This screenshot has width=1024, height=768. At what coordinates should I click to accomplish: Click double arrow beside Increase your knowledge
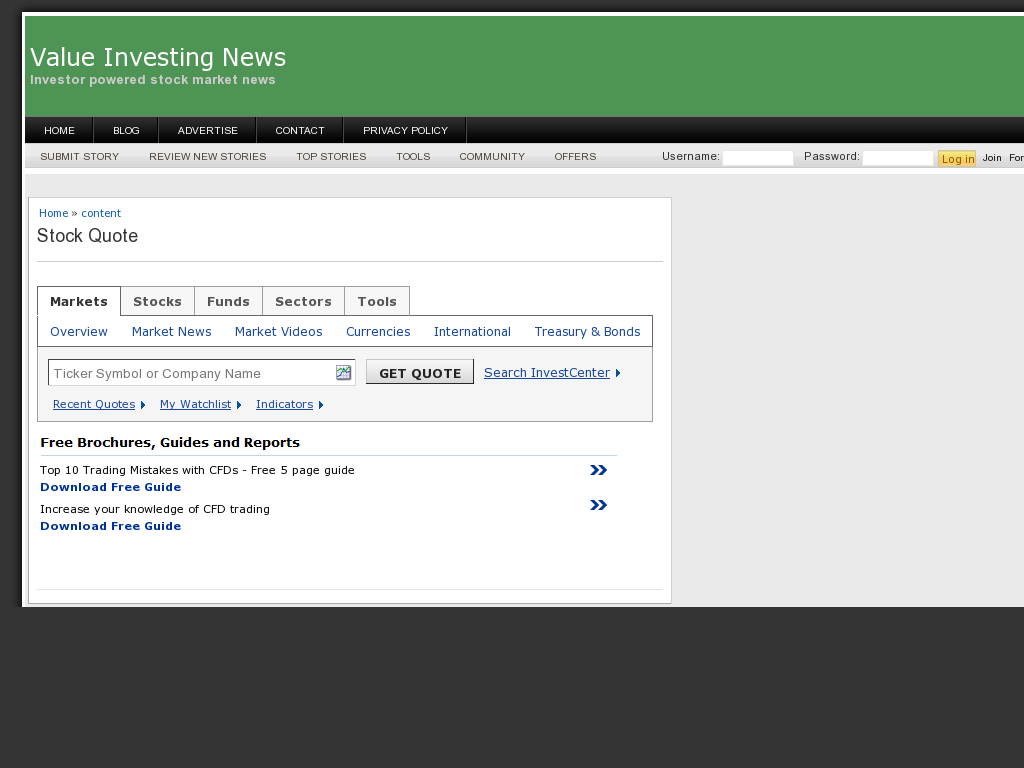point(598,505)
